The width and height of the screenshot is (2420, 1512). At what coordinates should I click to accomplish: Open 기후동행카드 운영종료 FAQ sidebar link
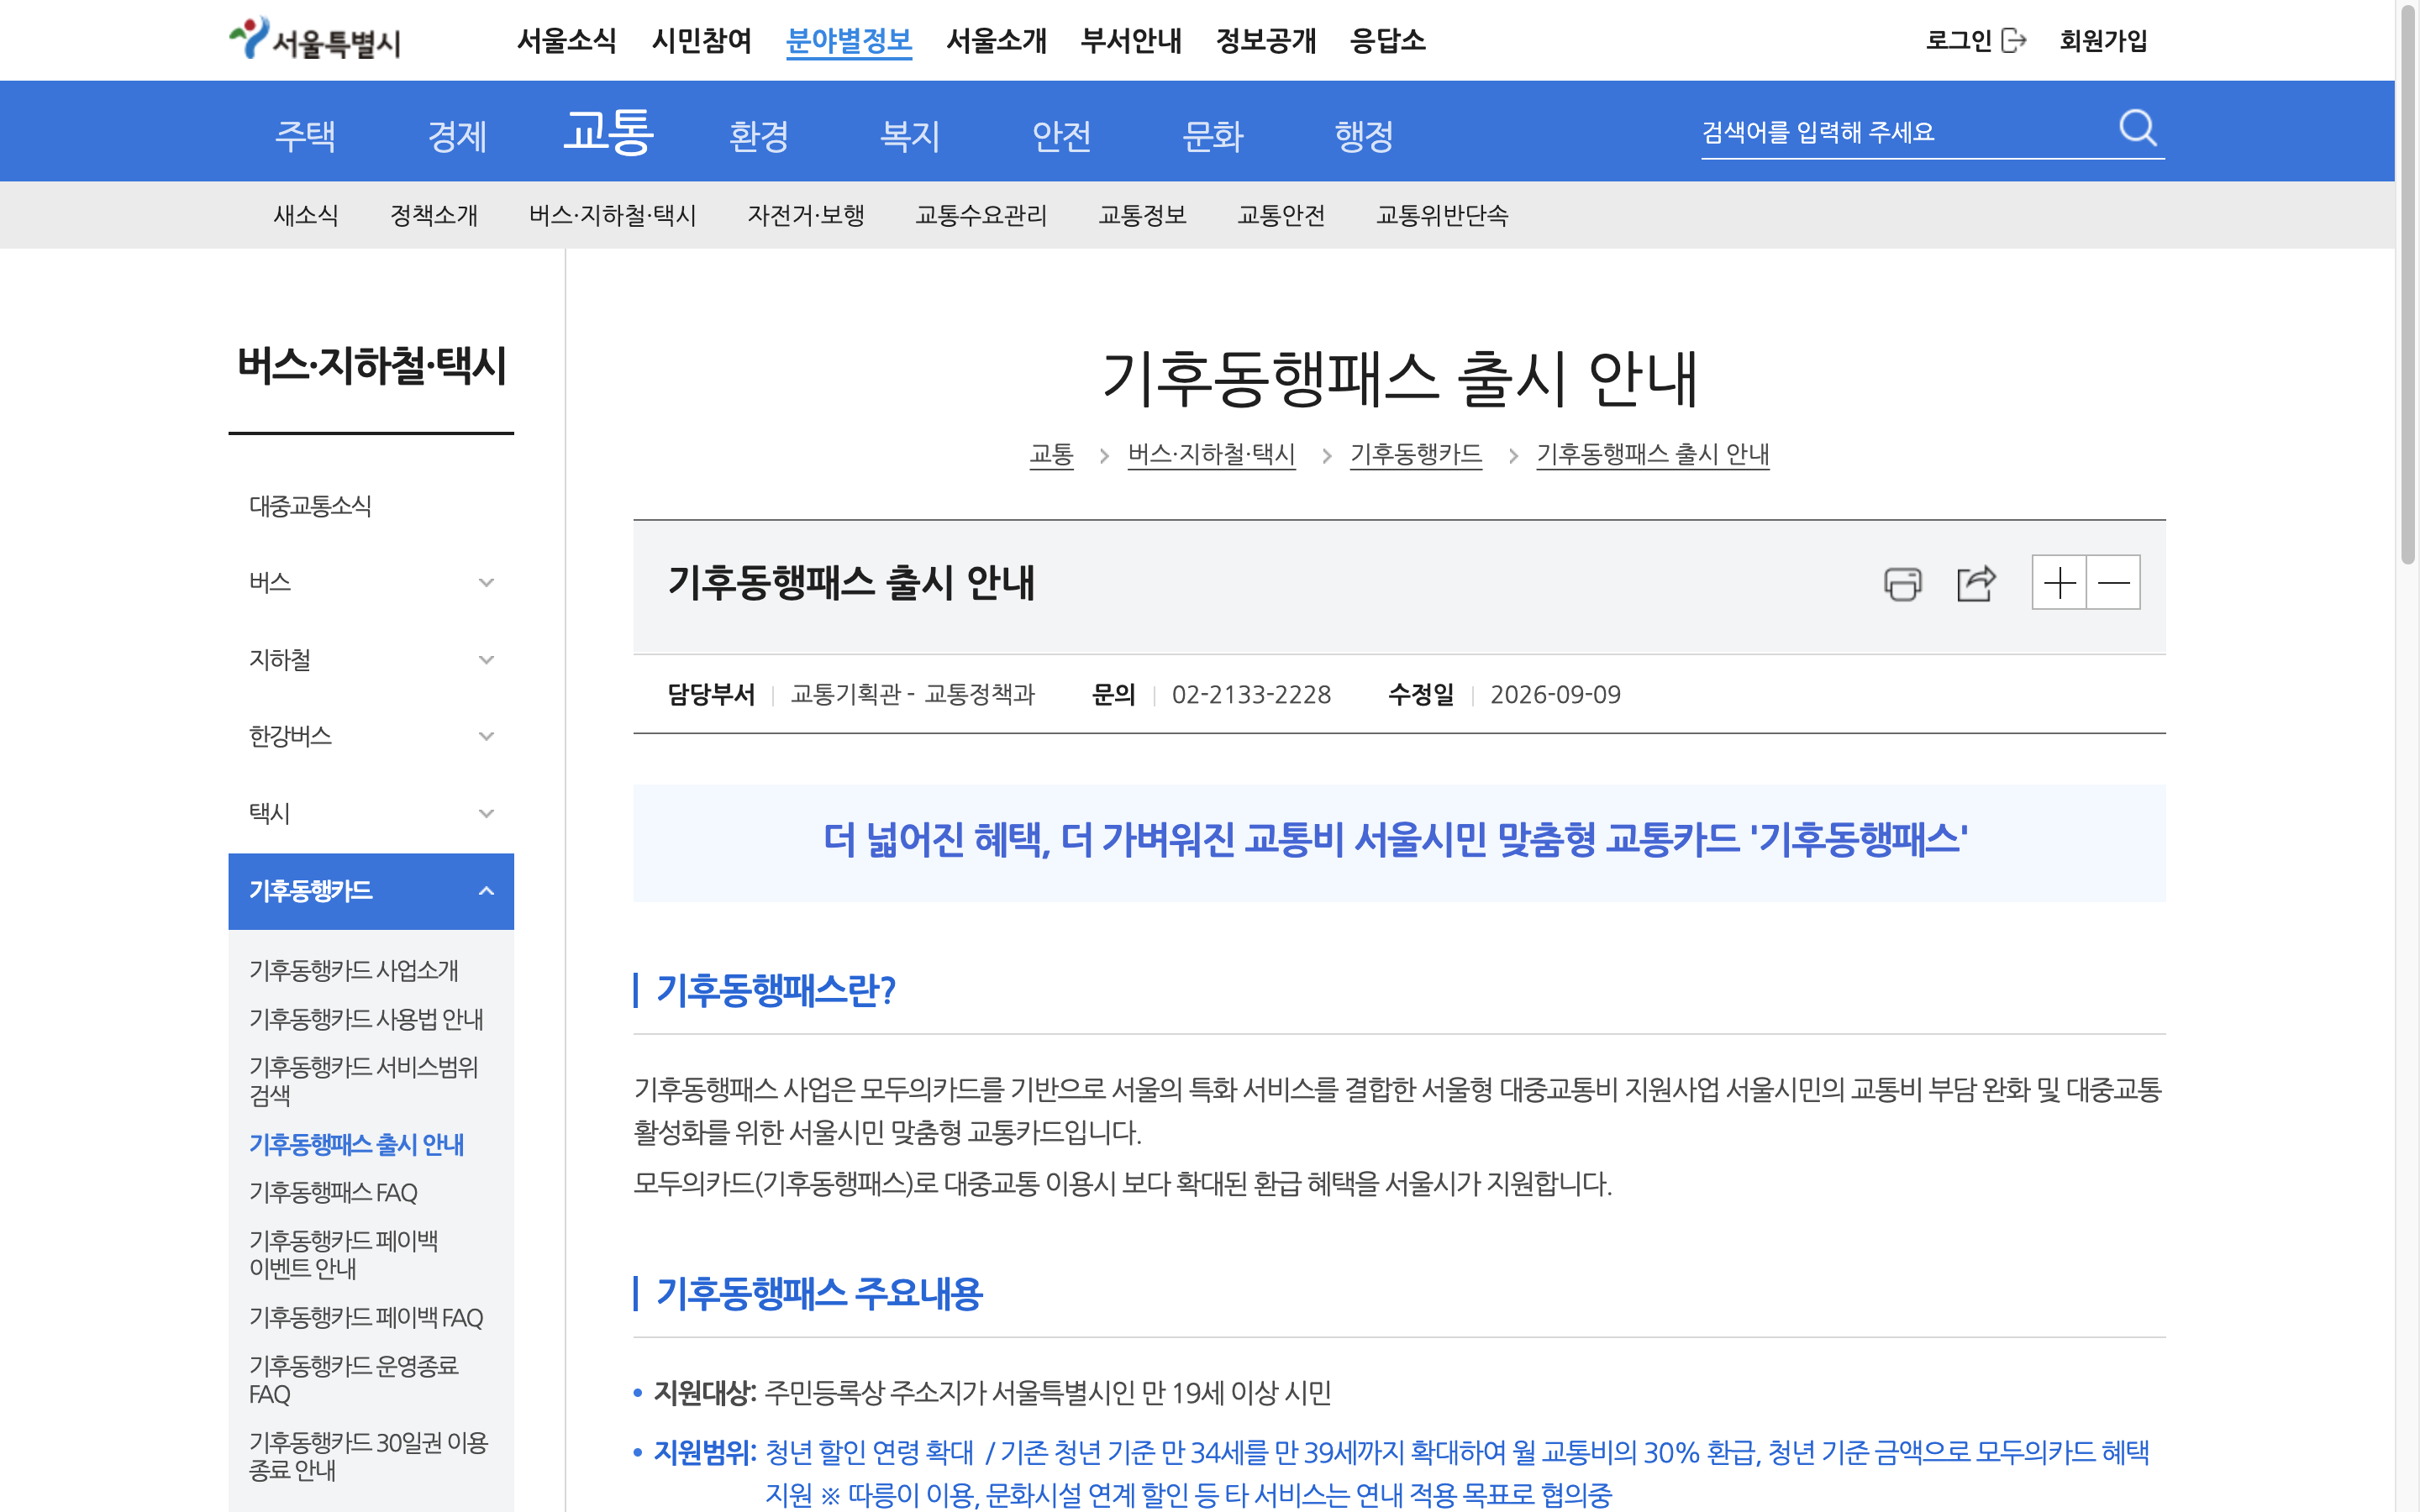pos(353,1380)
